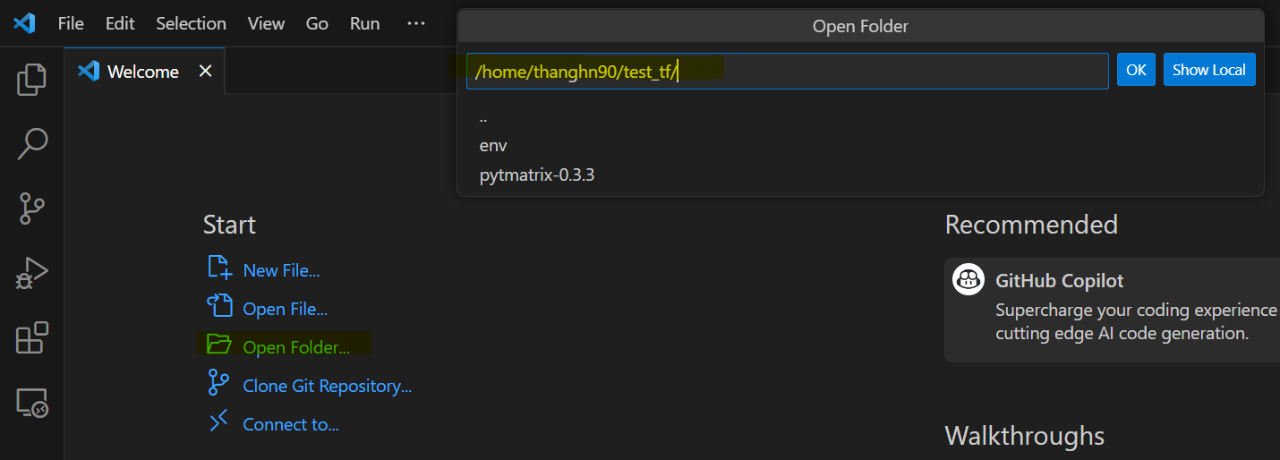The image size is (1280, 460).
Task: Click the Connect to remote icon
Action: tap(219, 423)
